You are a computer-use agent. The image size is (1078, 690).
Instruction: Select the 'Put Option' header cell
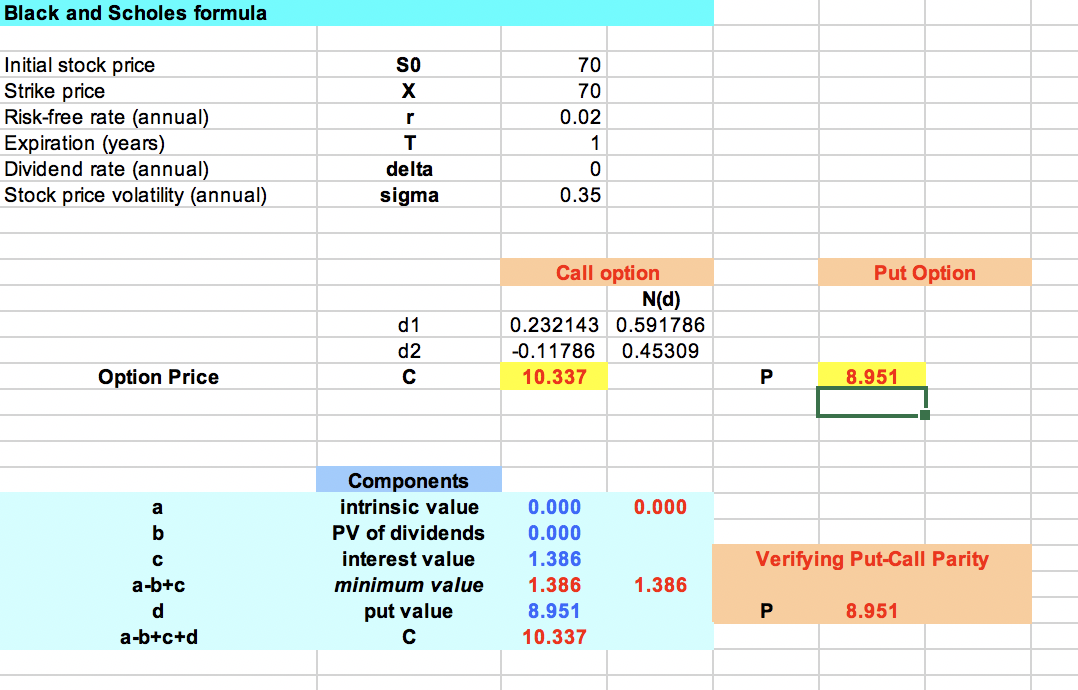[x=925, y=273]
